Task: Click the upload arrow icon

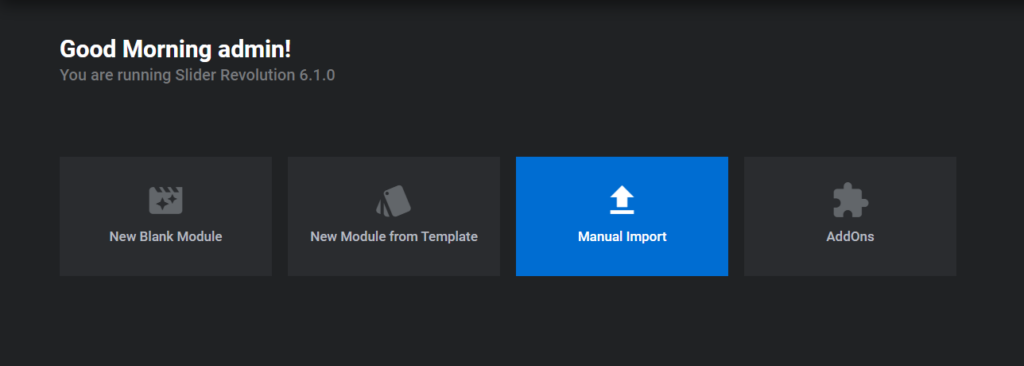Action: pyautogui.click(x=622, y=200)
